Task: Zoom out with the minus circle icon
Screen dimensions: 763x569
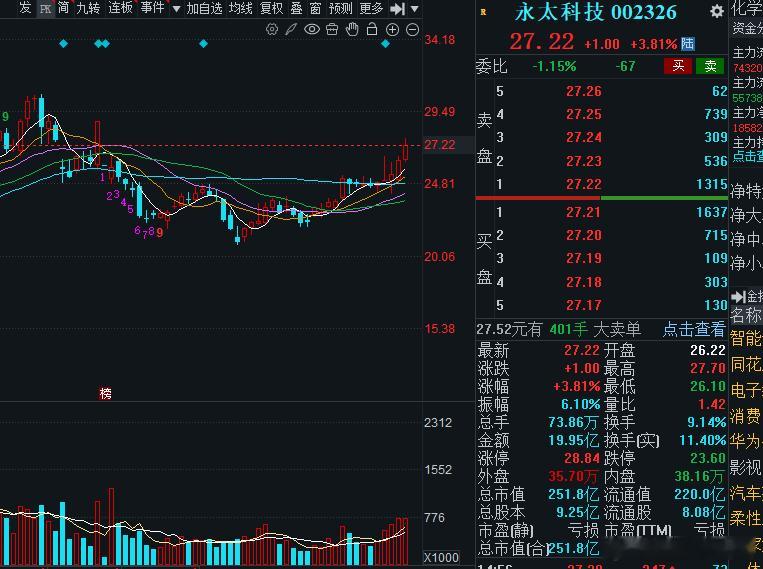Action: point(412,30)
